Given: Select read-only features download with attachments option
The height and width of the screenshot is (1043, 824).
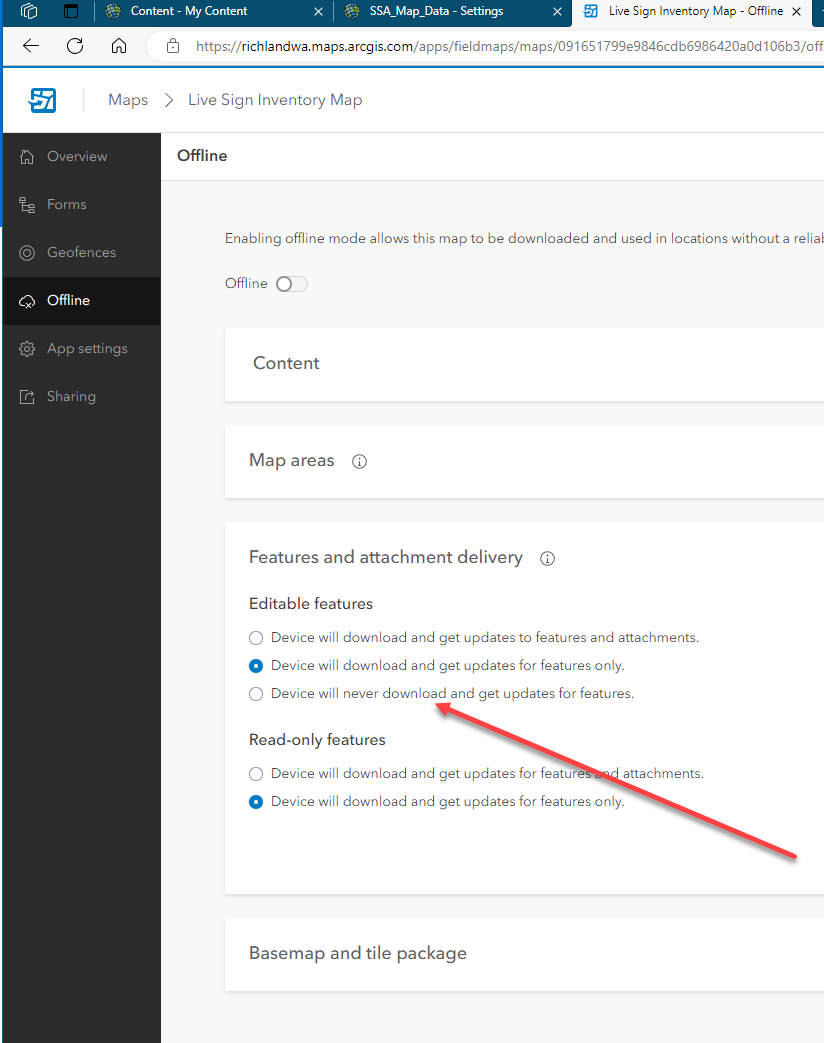Looking at the screenshot, I should click(x=255, y=773).
